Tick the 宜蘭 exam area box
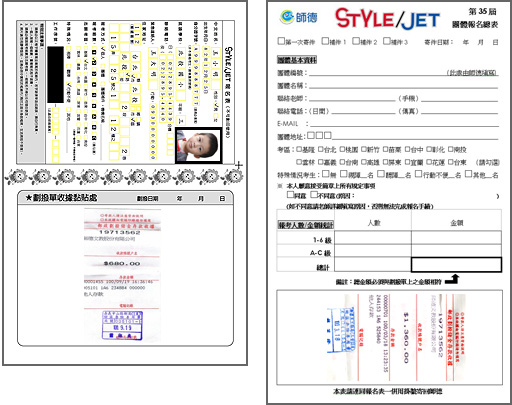The height and width of the screenshot is (405, 512). (x=407, y=162)
